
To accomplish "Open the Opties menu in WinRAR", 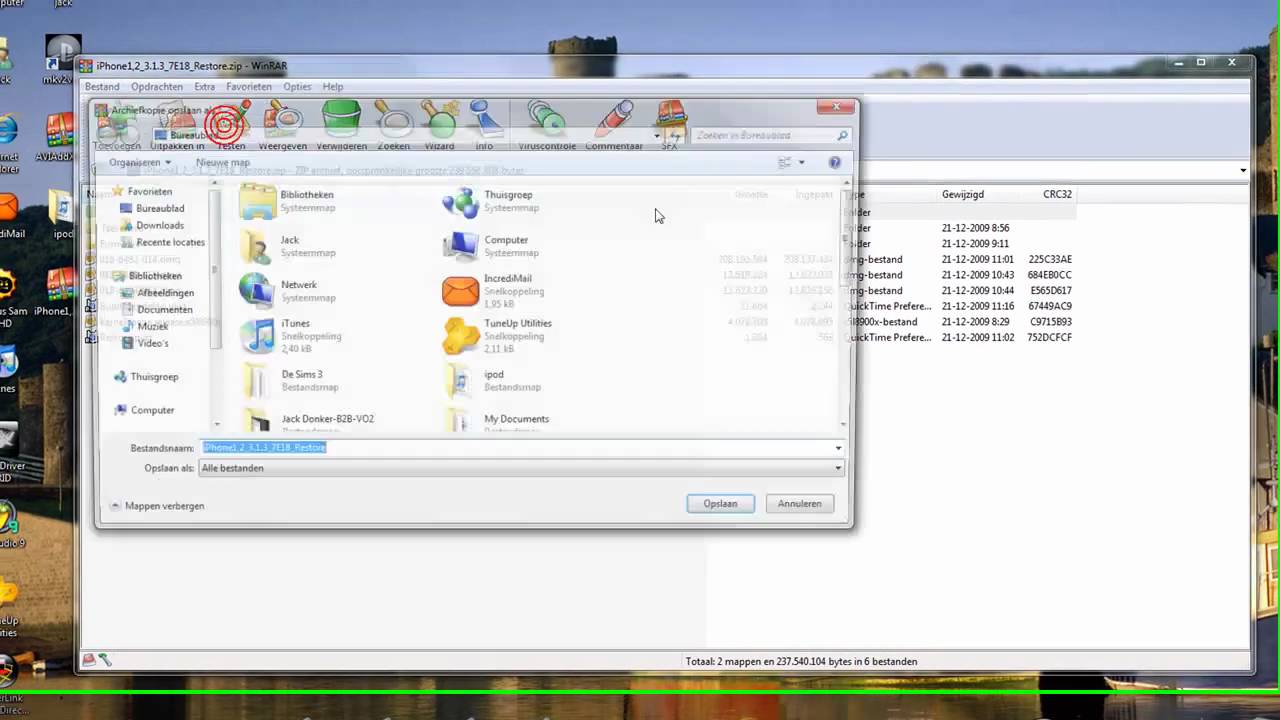I will (297, 87).
